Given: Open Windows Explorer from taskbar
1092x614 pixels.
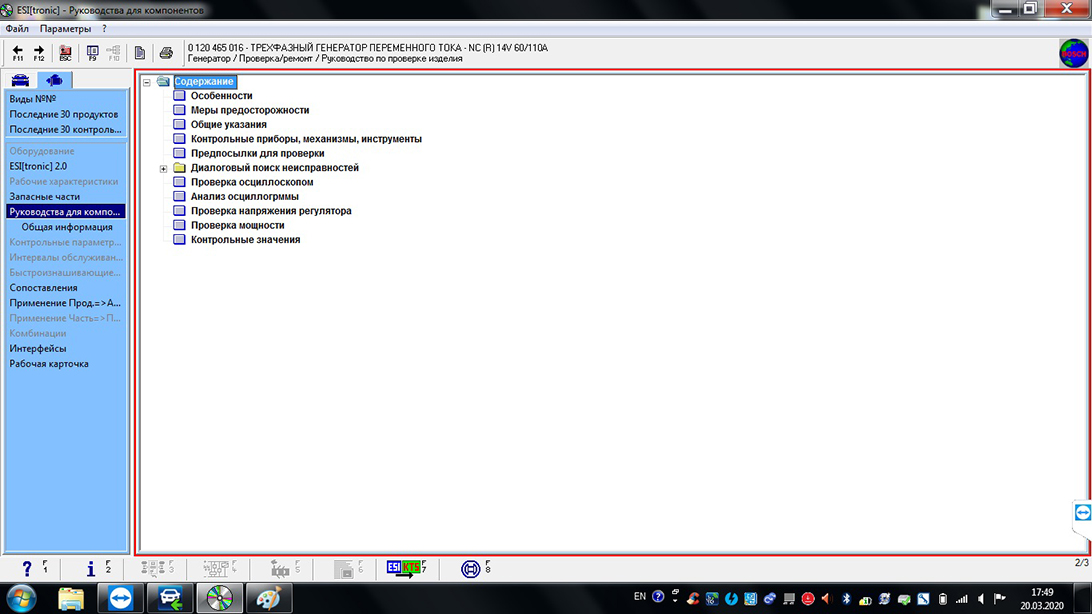Looking at the screenshot, I should click(71, 599).
